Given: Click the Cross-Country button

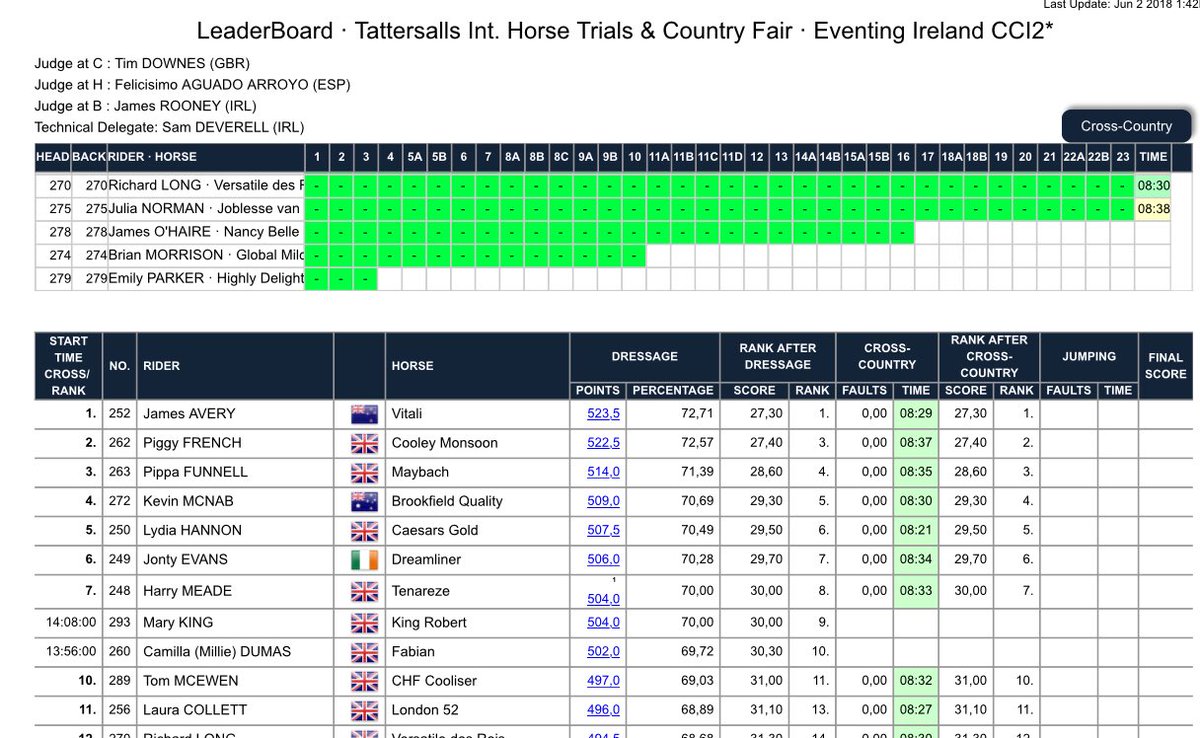Looking at the screenshot, I should click(x=1126, y=126).
